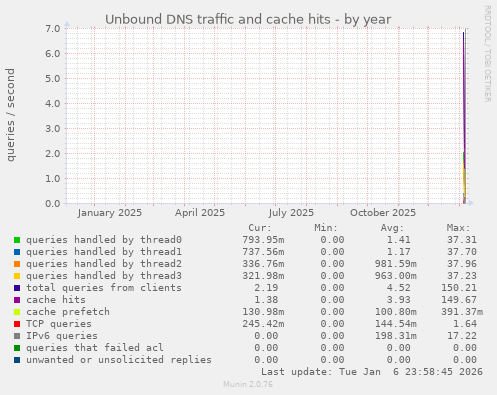The image size is (497, 395).
Task: Click the 'January 2025' axis label
Action: pyautogui.click(x=110, y=213)
